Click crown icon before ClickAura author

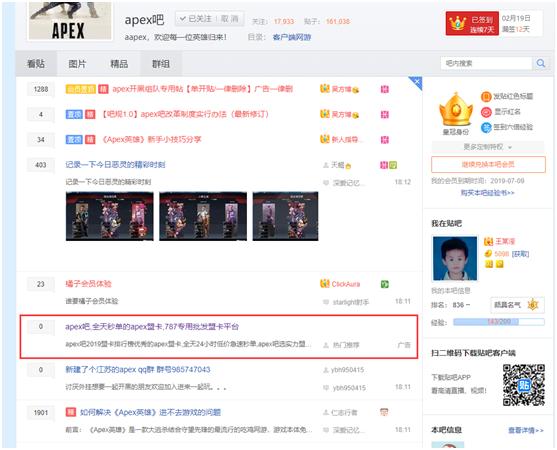[325, 283]
